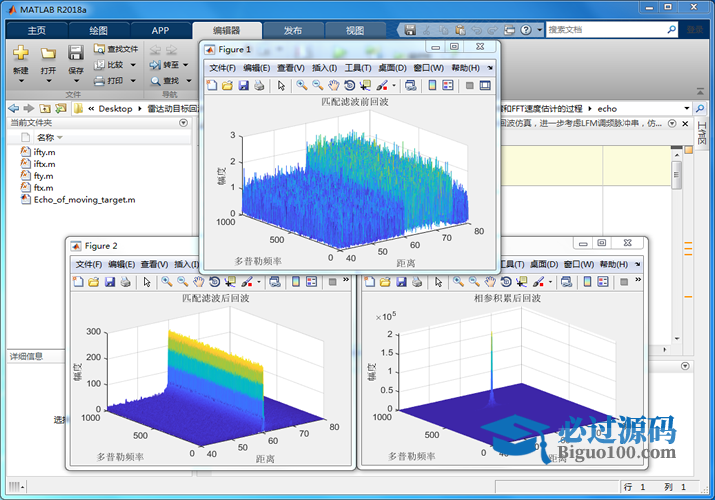Viewport: 715px width, 500px height.
Task: Select Rotate 3D tool in Figure 1
Action: tap(350, 85)
